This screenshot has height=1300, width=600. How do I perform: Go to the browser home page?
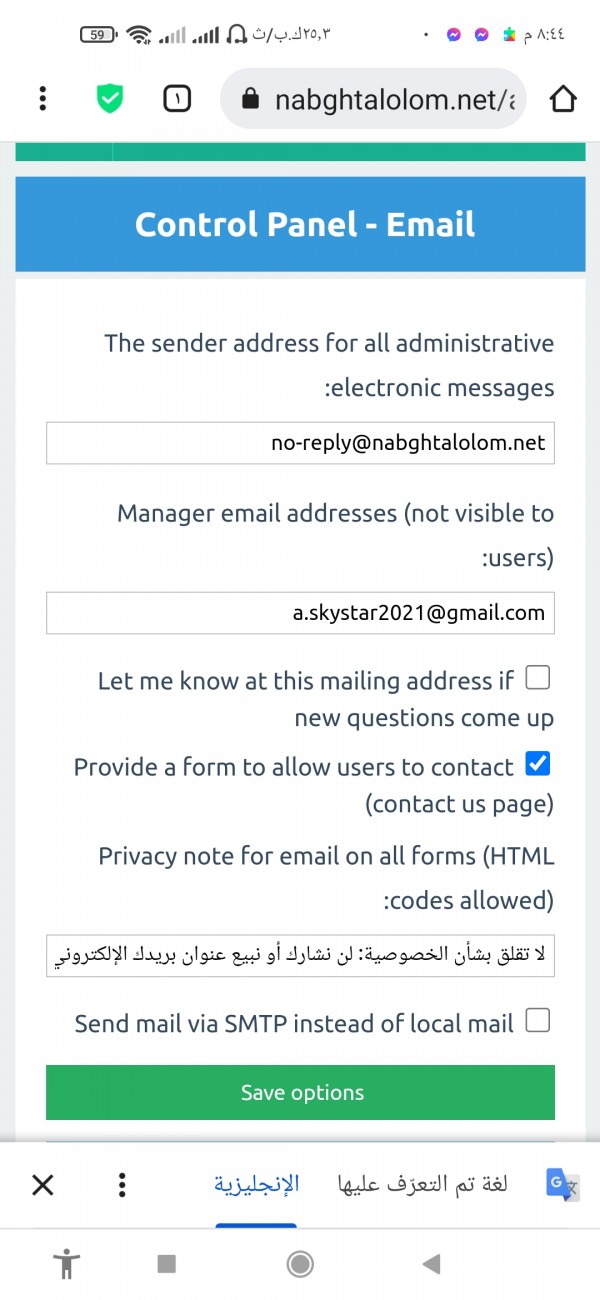click(563, 99)
